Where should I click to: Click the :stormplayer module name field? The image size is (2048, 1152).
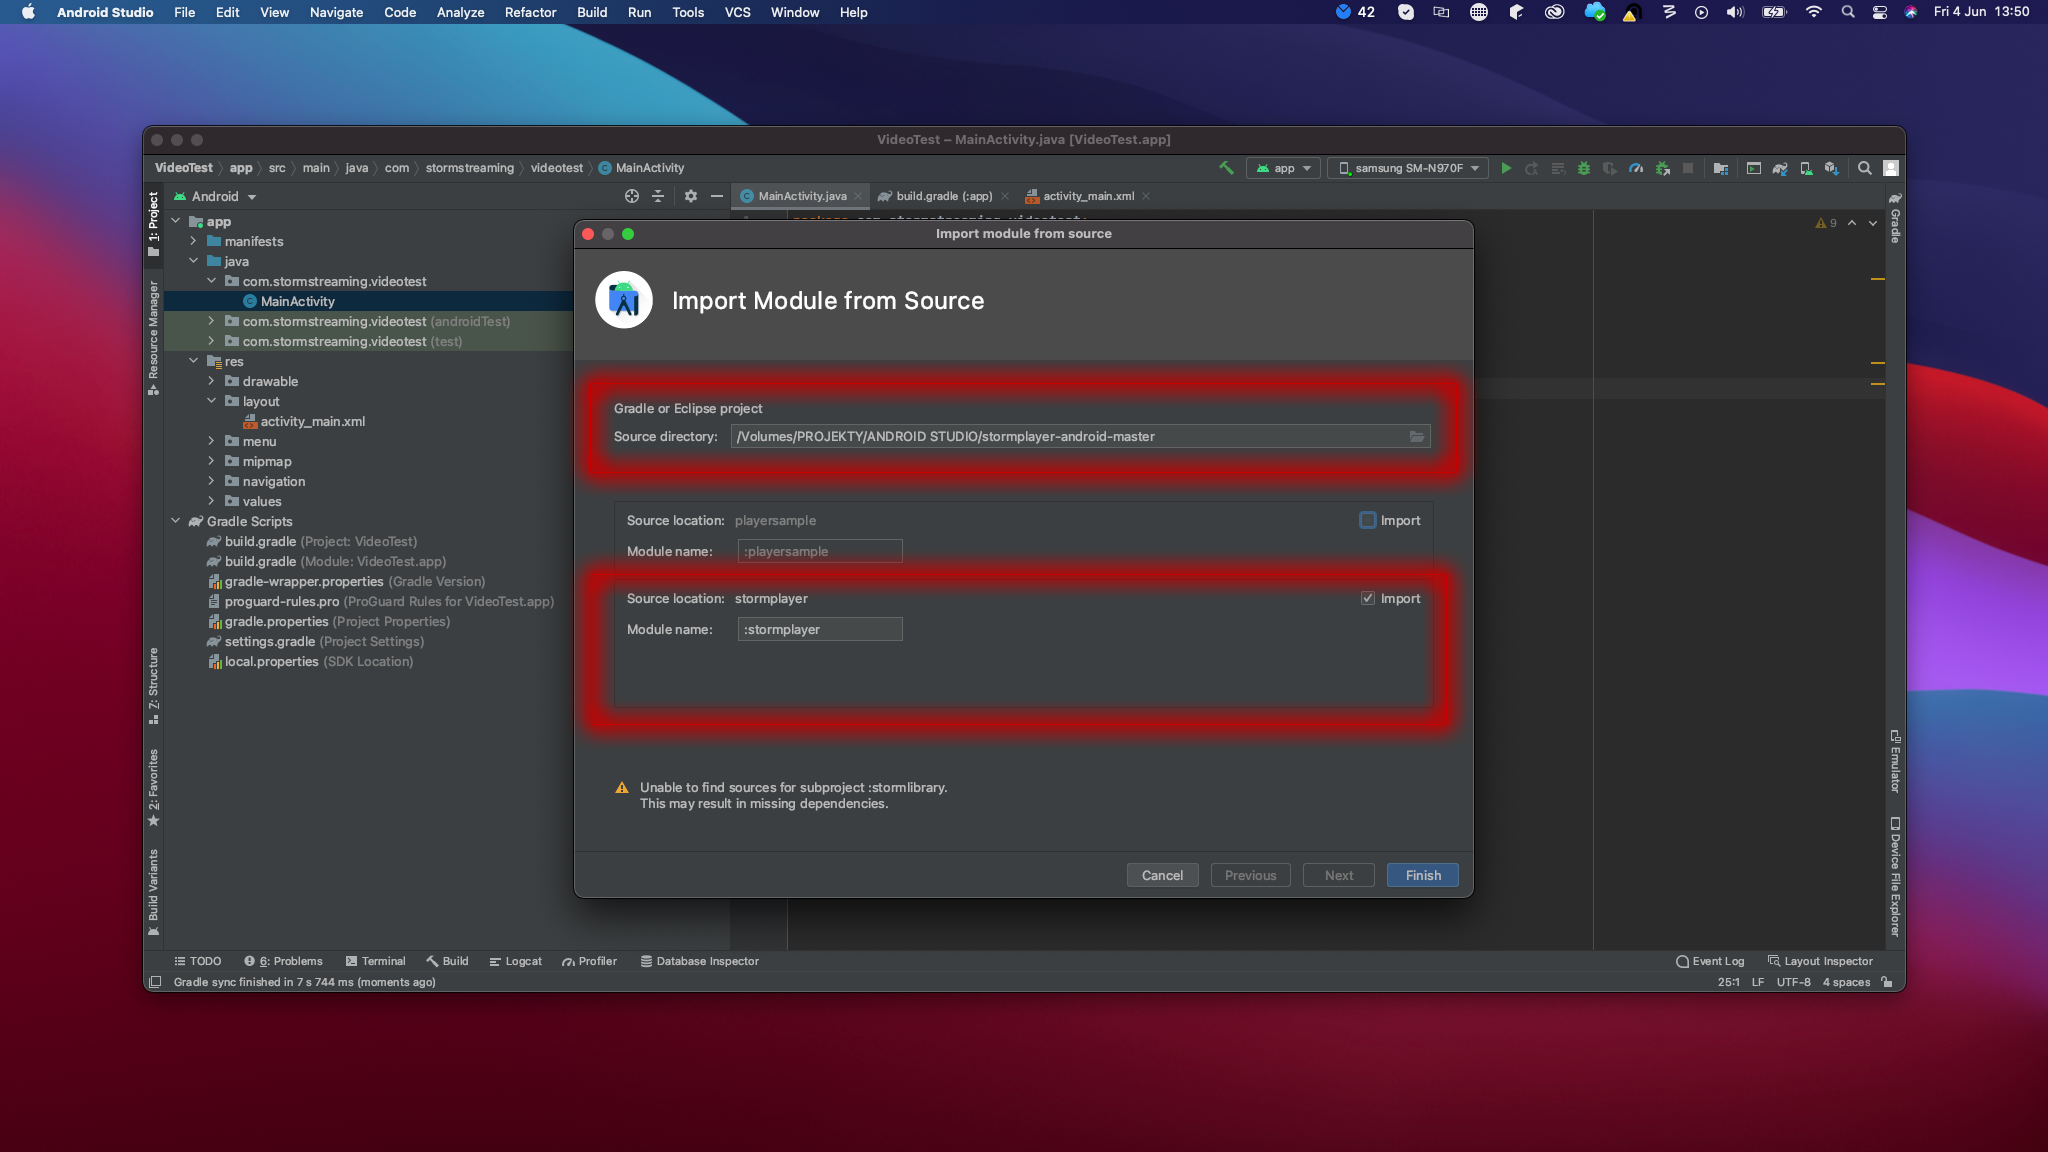click(x=820, y=629)
